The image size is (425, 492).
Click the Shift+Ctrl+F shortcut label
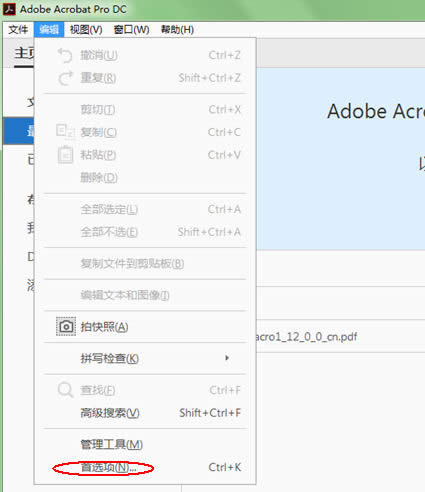point(210,413)
